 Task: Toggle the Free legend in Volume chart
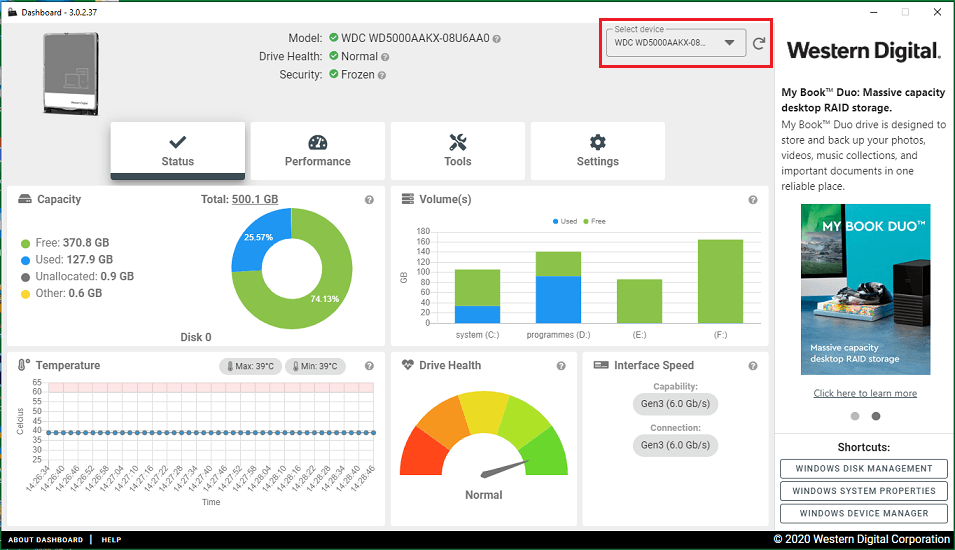(594, 221)
